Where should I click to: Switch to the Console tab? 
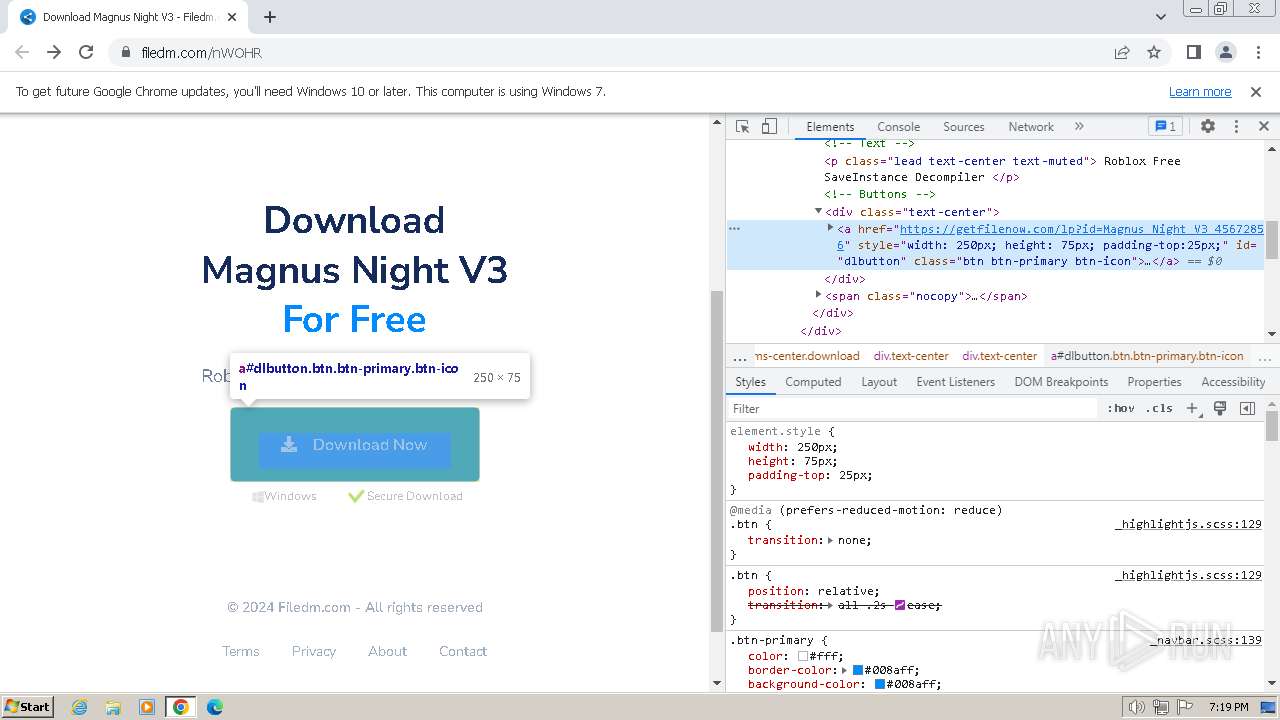pos(898,127)
